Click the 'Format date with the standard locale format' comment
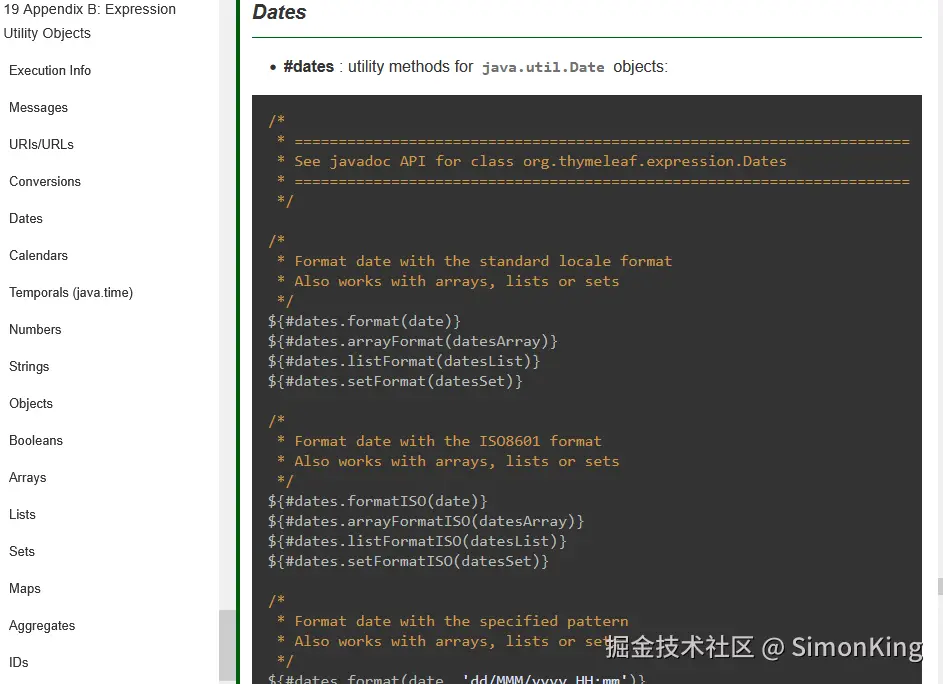This screenshot has height=684, width=943. [483, 261]
